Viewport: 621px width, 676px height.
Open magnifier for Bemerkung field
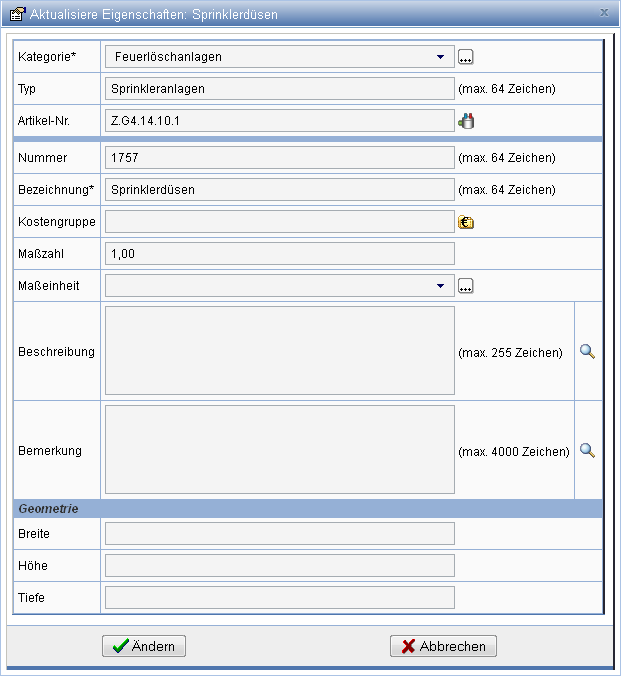(587, 451)
